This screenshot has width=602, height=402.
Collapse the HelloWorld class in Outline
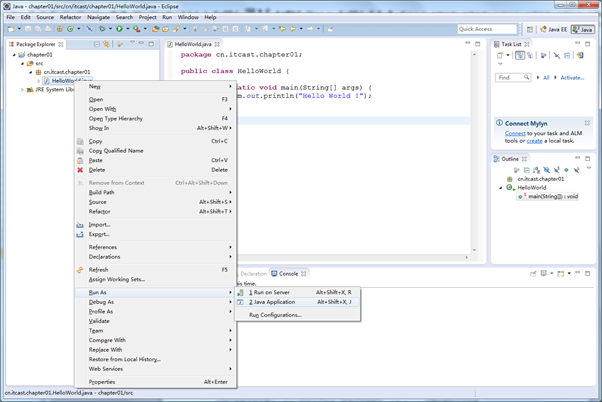click(501, 188)
